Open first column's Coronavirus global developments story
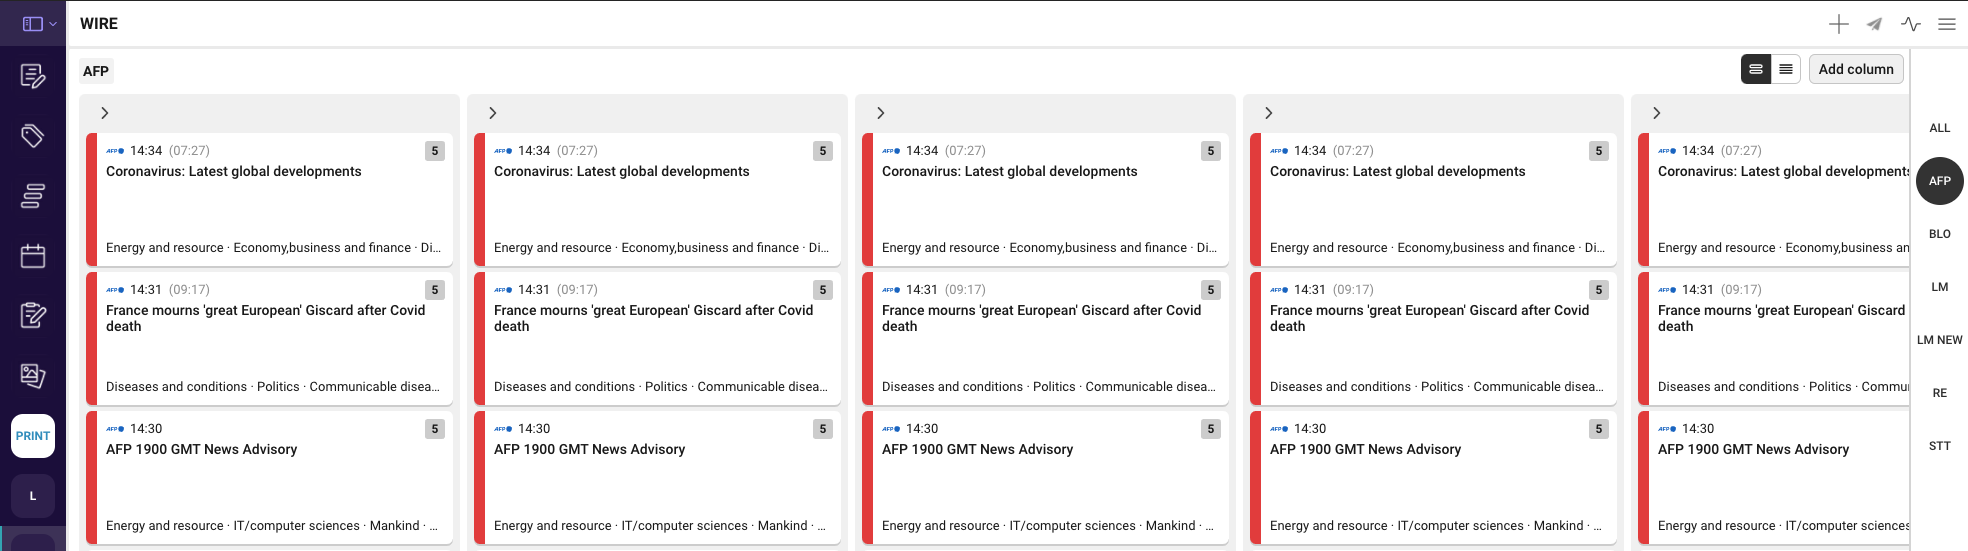1968x551 pixels. [x=234, y=172]
